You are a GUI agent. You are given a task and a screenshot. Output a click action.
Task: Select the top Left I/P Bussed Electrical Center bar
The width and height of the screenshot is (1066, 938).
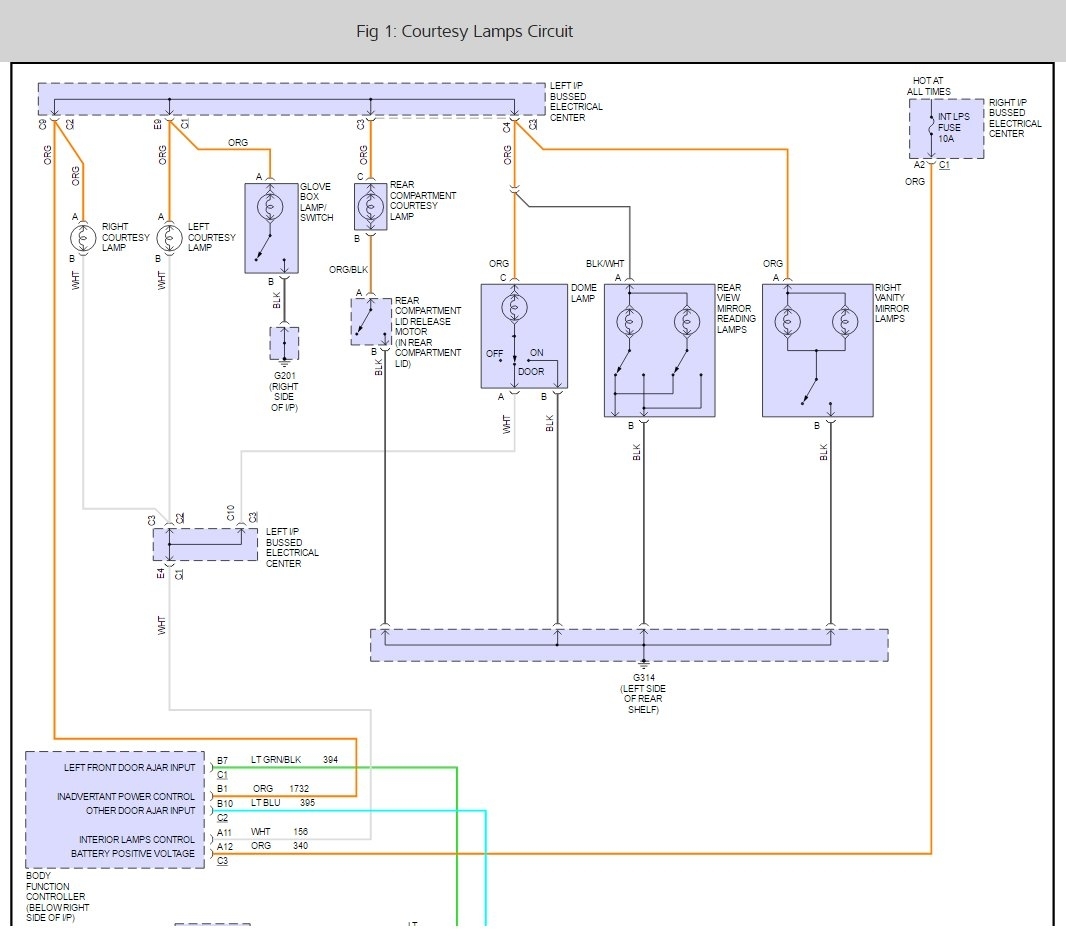[x=290, y=99]
